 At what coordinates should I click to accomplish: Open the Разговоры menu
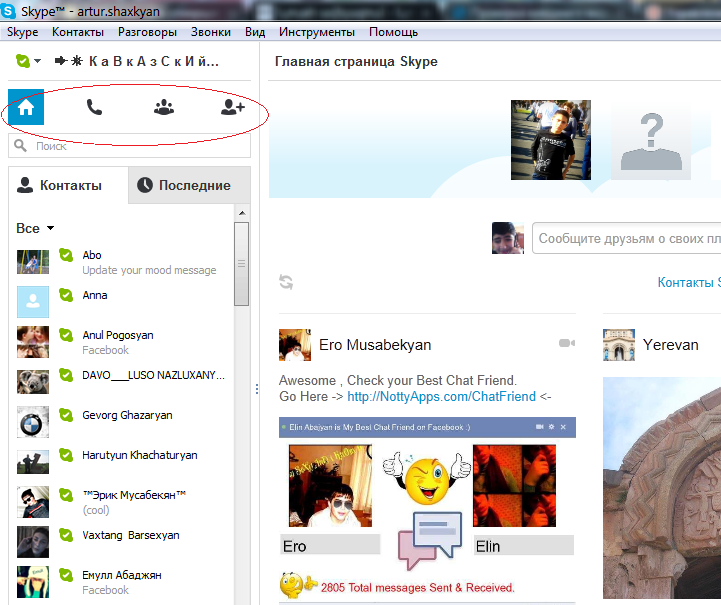click(x=147, y=32)
